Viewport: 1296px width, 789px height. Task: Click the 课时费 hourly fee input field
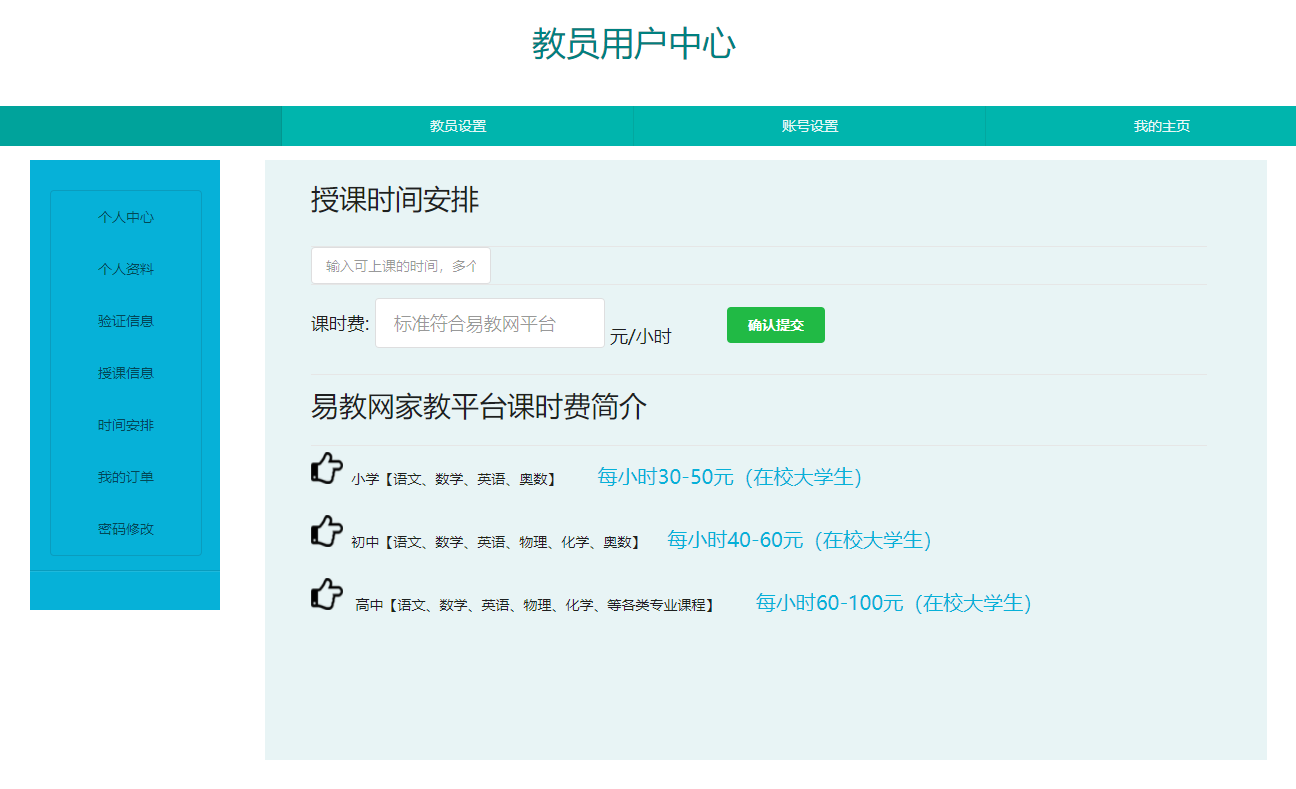coord(489,323)
